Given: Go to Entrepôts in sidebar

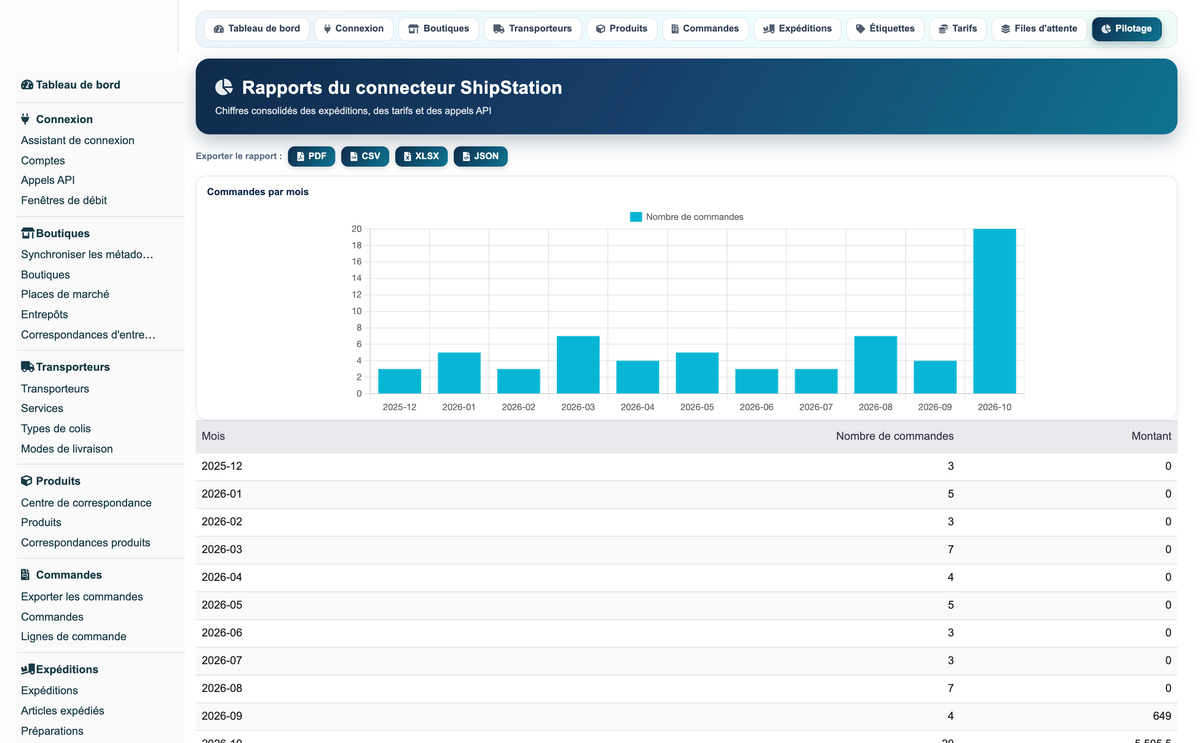Looking at the screenshot, I should click(x=45, y=315).
